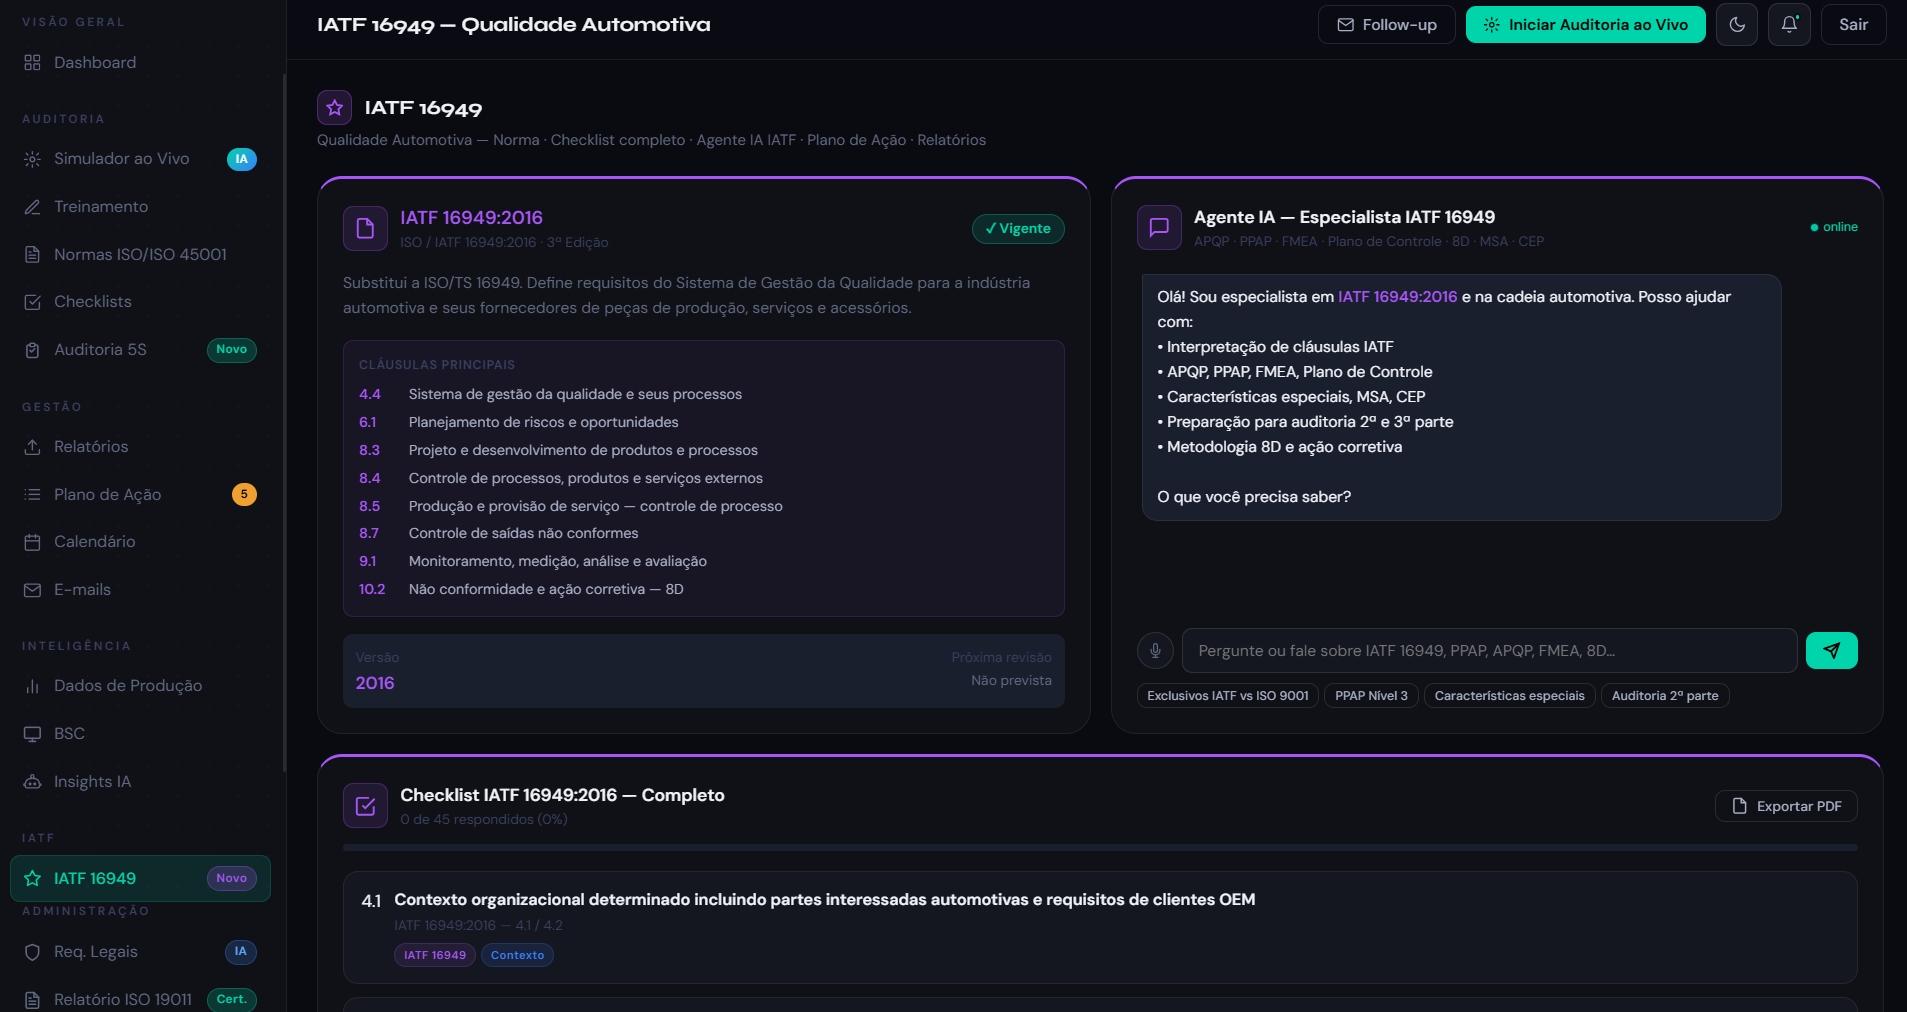Click the IATF 16949 star icon in header

335,108
